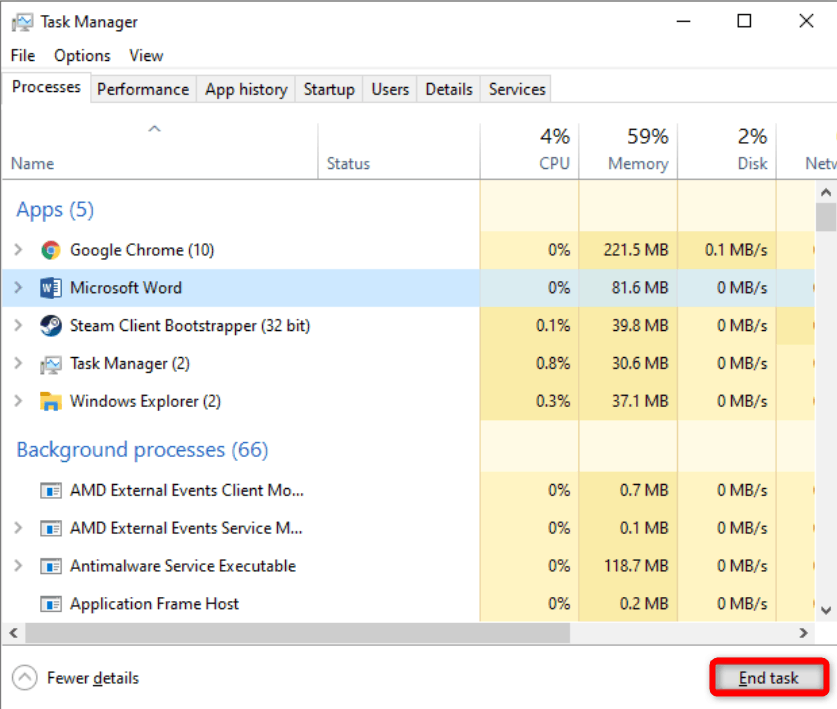This screenshot has height=709, width=837.
Task: Click the Fewer details arrow icon
Action: click(25, 678)
